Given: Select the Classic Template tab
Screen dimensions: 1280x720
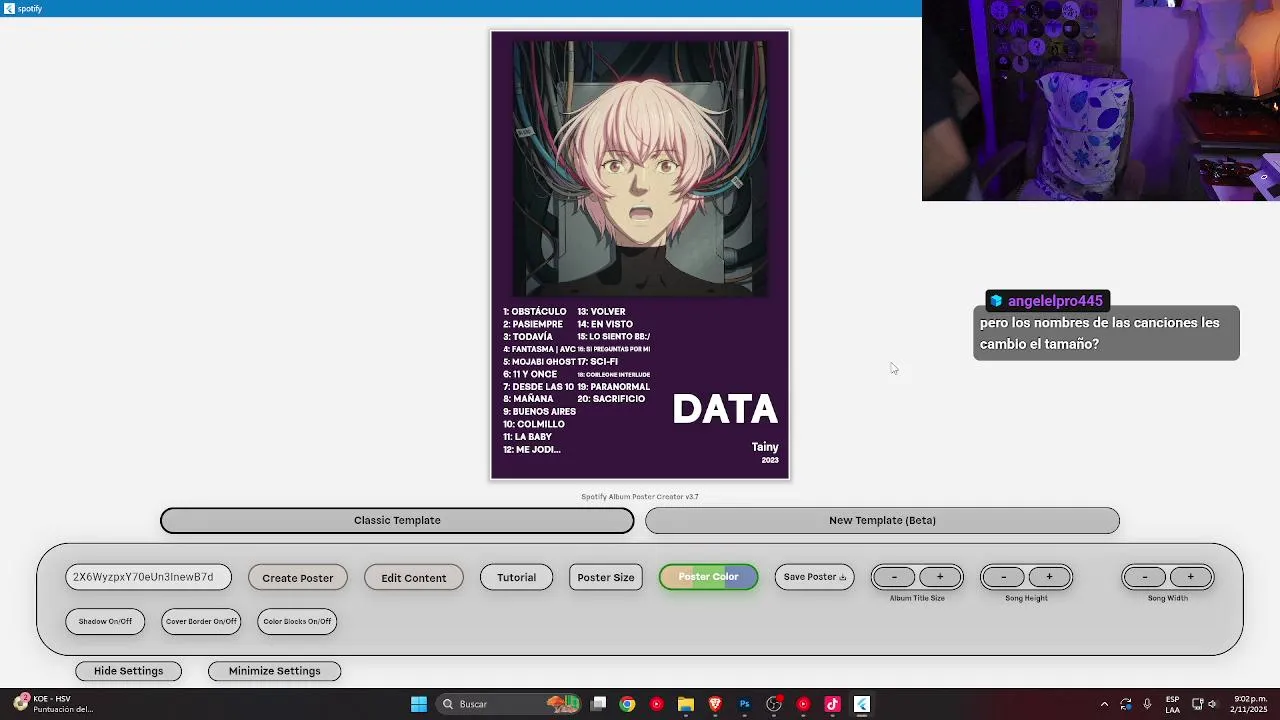Looking at the screenshot, I should [397, 520].
